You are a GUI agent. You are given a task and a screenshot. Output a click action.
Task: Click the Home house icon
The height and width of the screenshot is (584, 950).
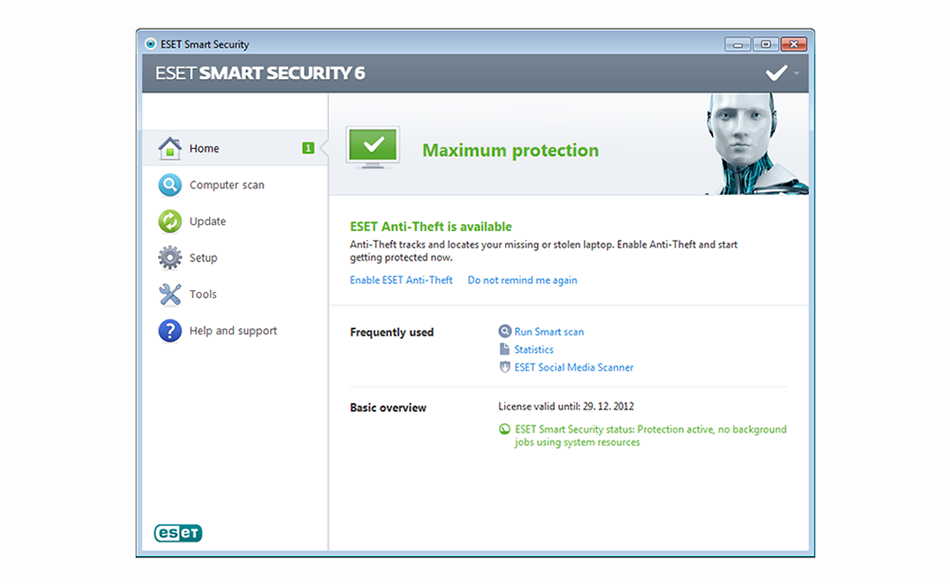[x=170, y=148]
